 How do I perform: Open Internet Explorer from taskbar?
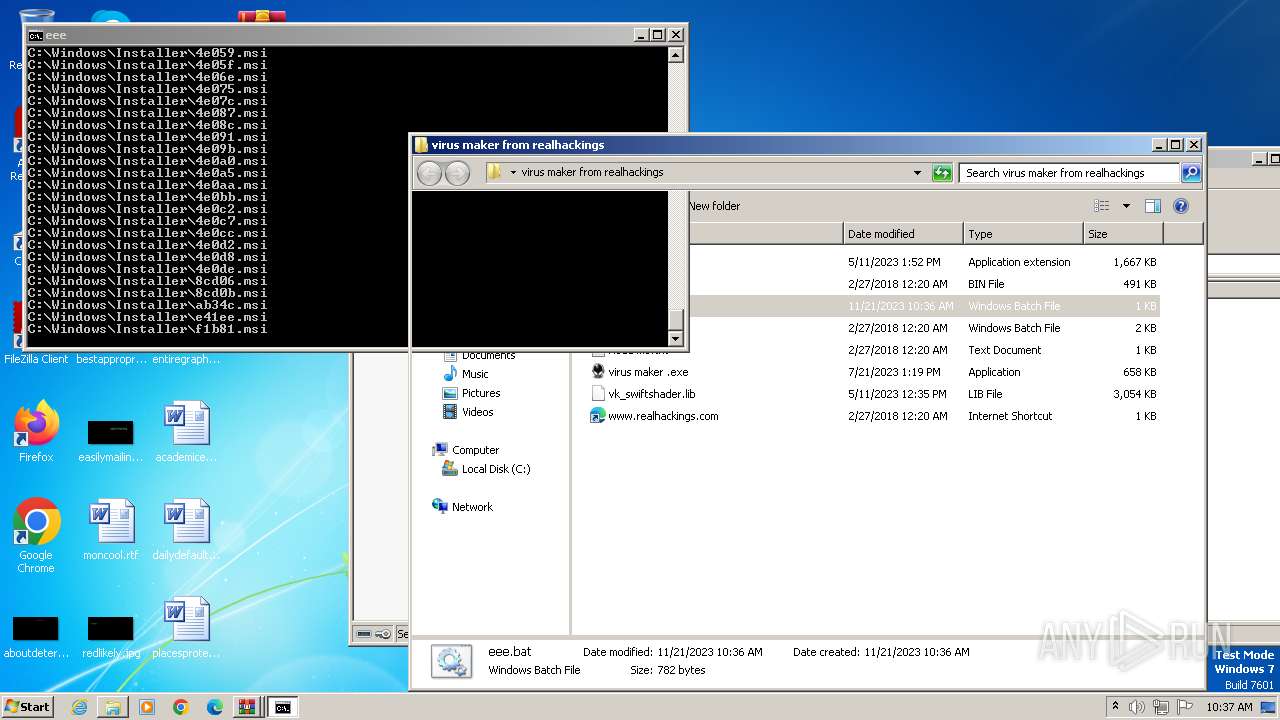tap(79, 707)
